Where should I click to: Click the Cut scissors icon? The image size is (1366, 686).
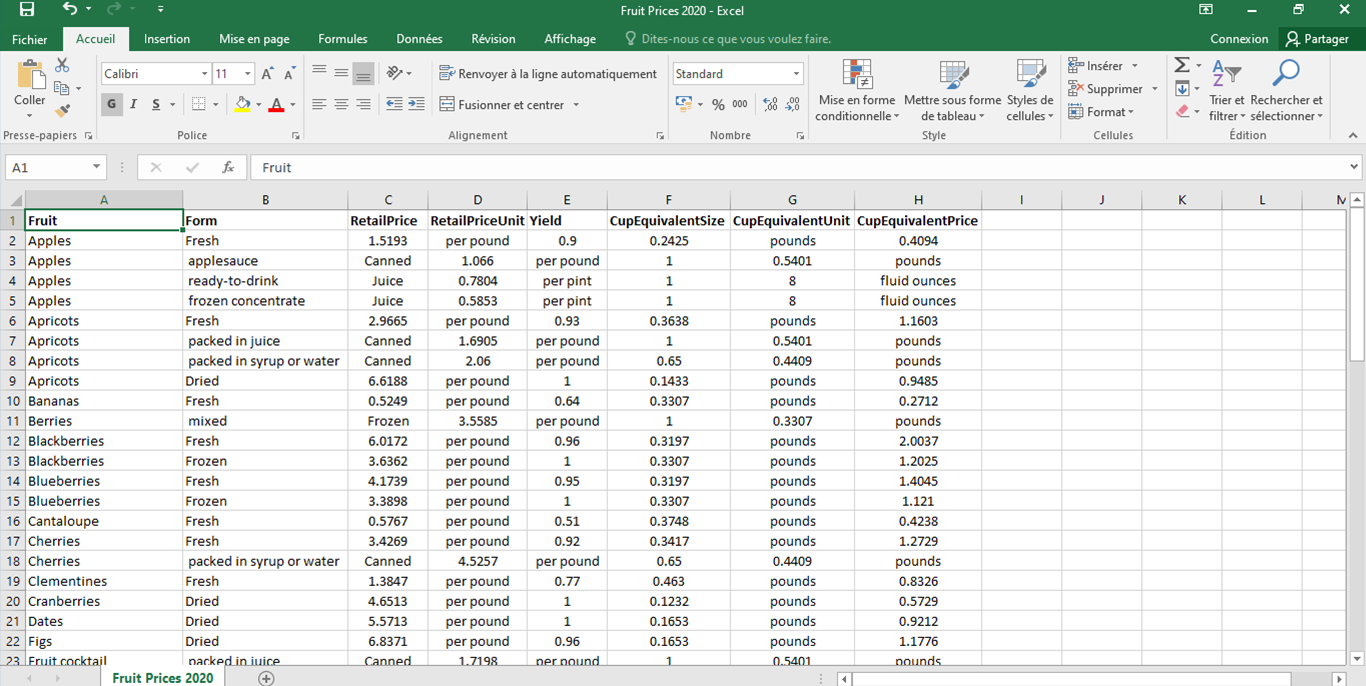tap(62, 66)
